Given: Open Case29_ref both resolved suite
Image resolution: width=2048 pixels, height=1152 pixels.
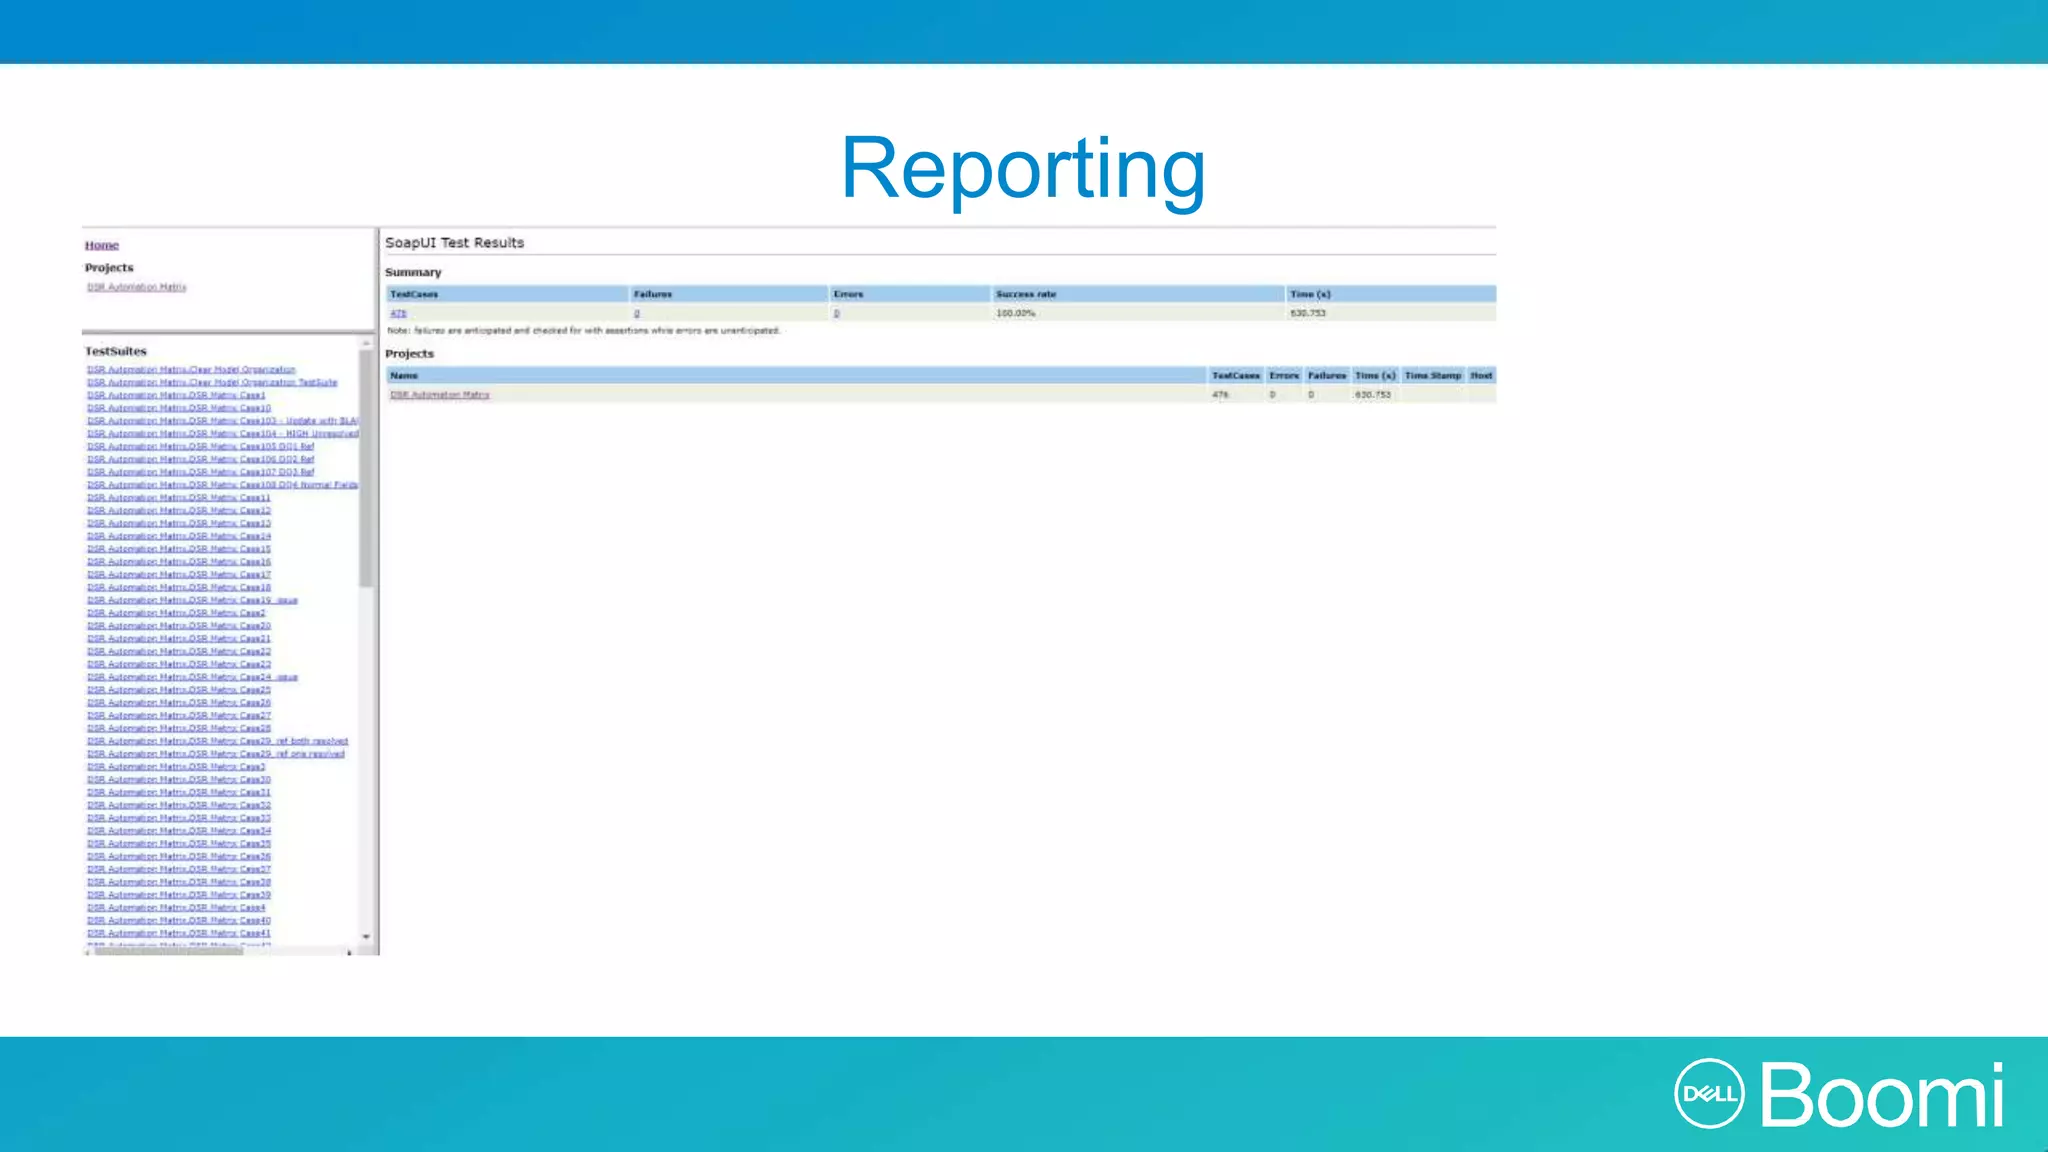Looking at the screenshot, I should coord(217,741).
